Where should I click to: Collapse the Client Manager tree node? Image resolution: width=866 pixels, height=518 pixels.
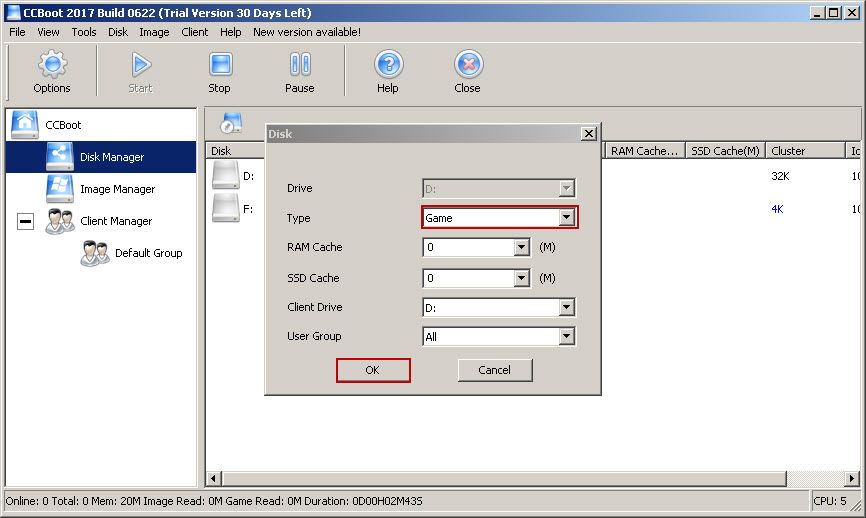(x=25, y=221)
